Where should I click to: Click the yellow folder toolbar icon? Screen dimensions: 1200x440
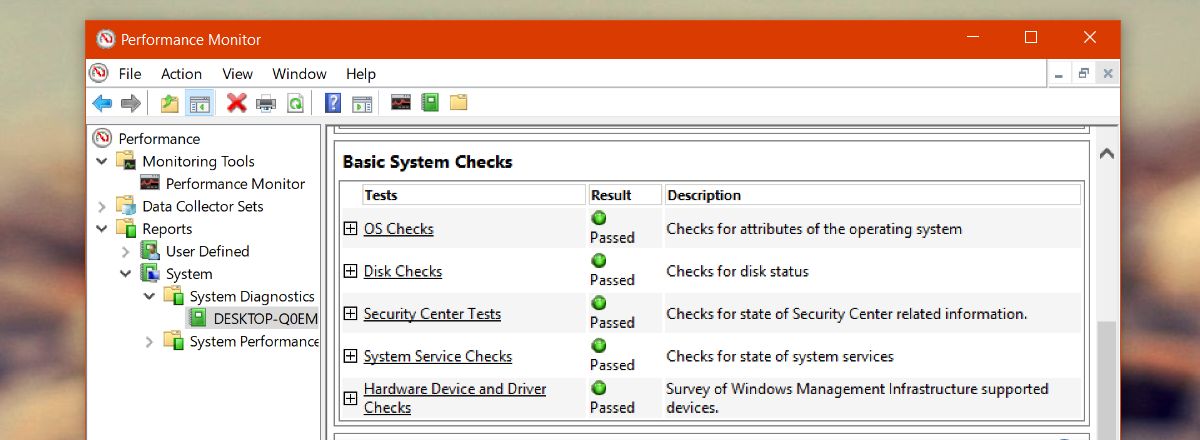459,102
